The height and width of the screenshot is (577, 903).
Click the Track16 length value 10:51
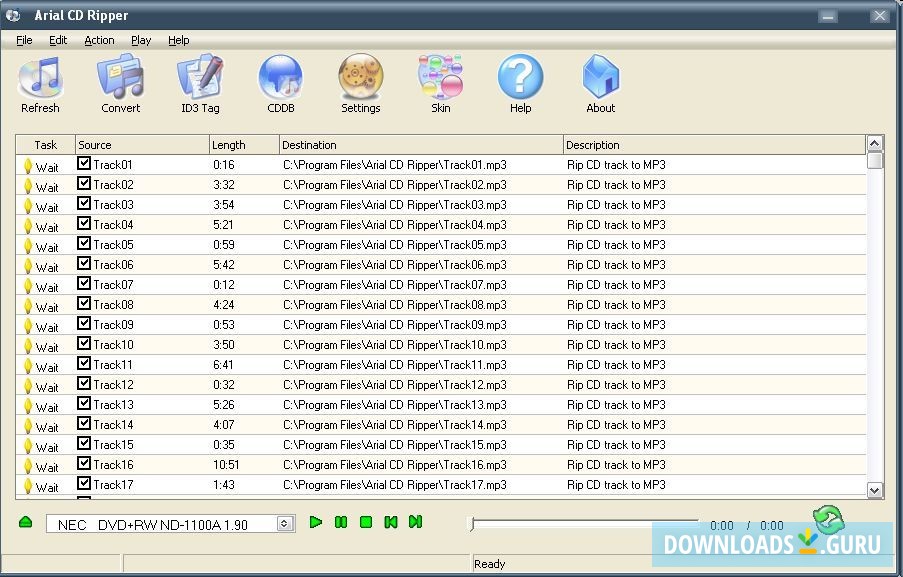point(226,465)
